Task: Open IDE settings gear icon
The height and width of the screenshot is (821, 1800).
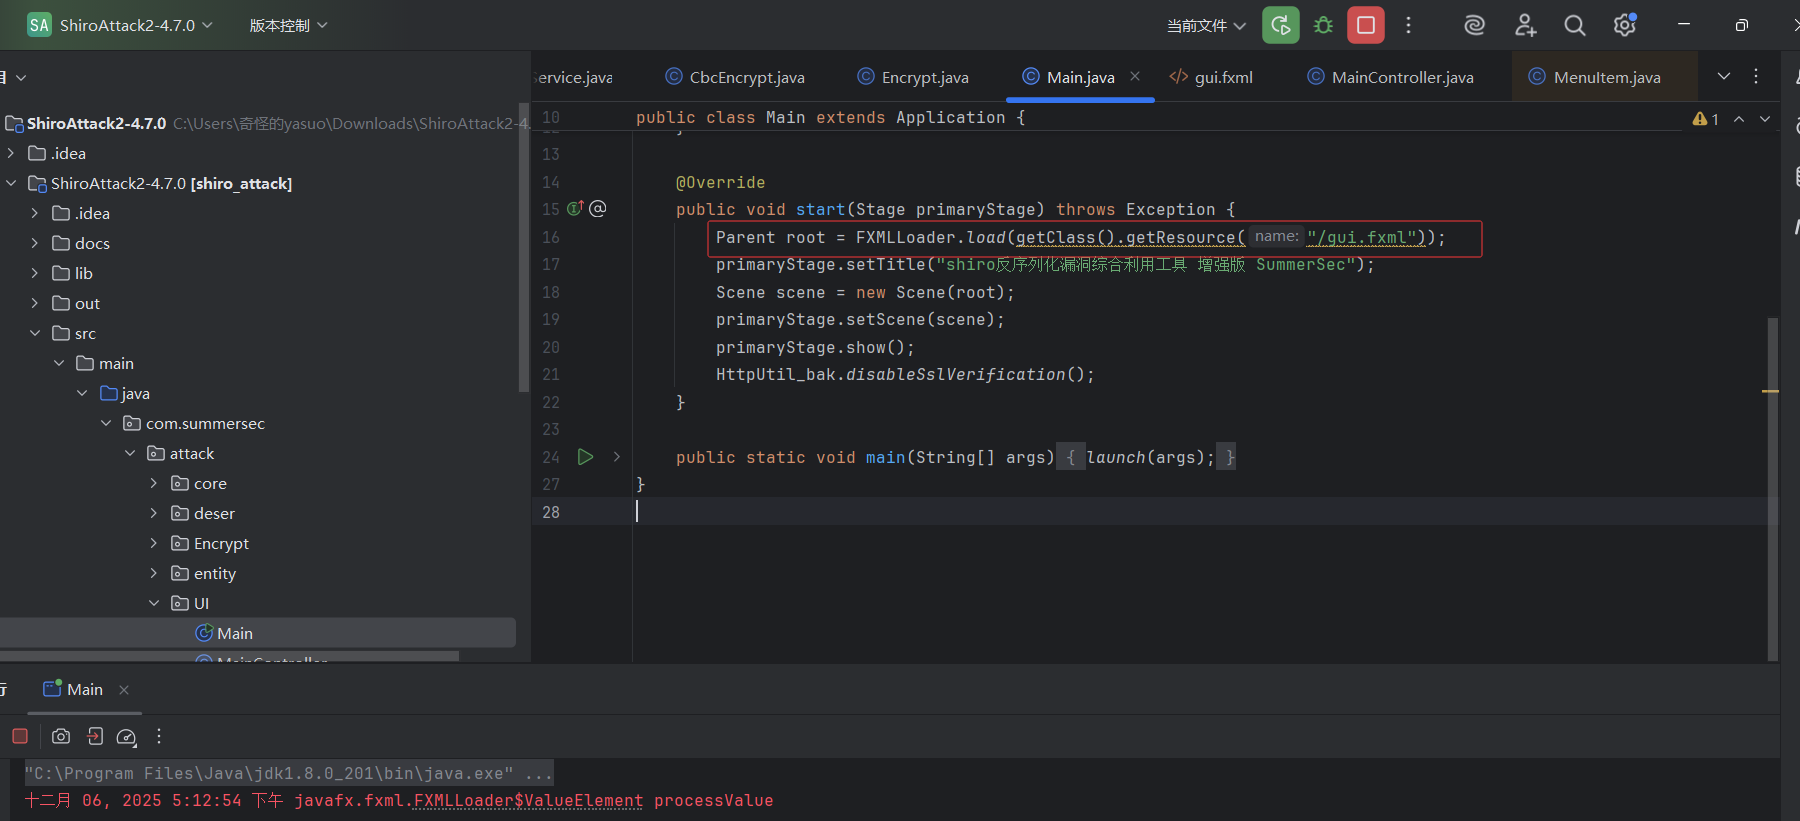Action: point(1624,26)
